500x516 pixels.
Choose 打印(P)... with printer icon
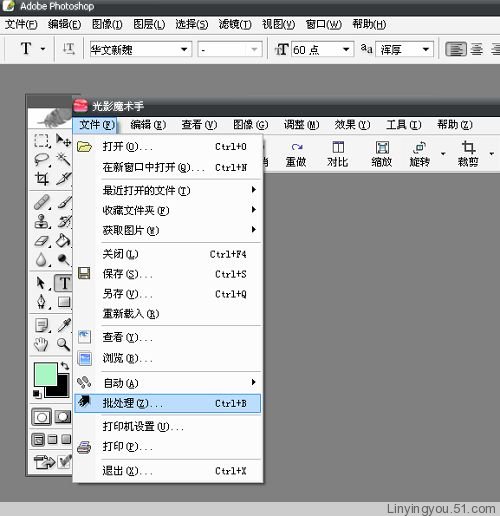click(x=168, y=447)
